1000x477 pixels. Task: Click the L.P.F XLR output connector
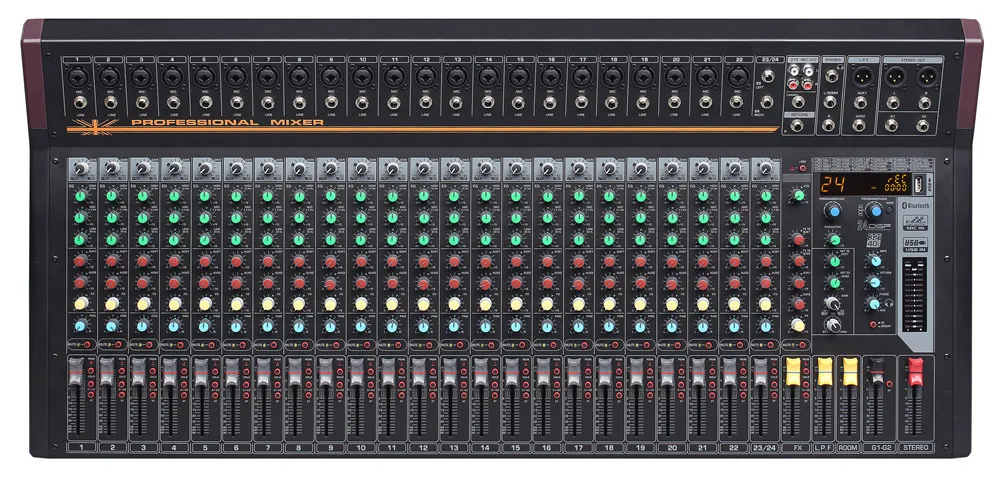click(x=862, y=77)
